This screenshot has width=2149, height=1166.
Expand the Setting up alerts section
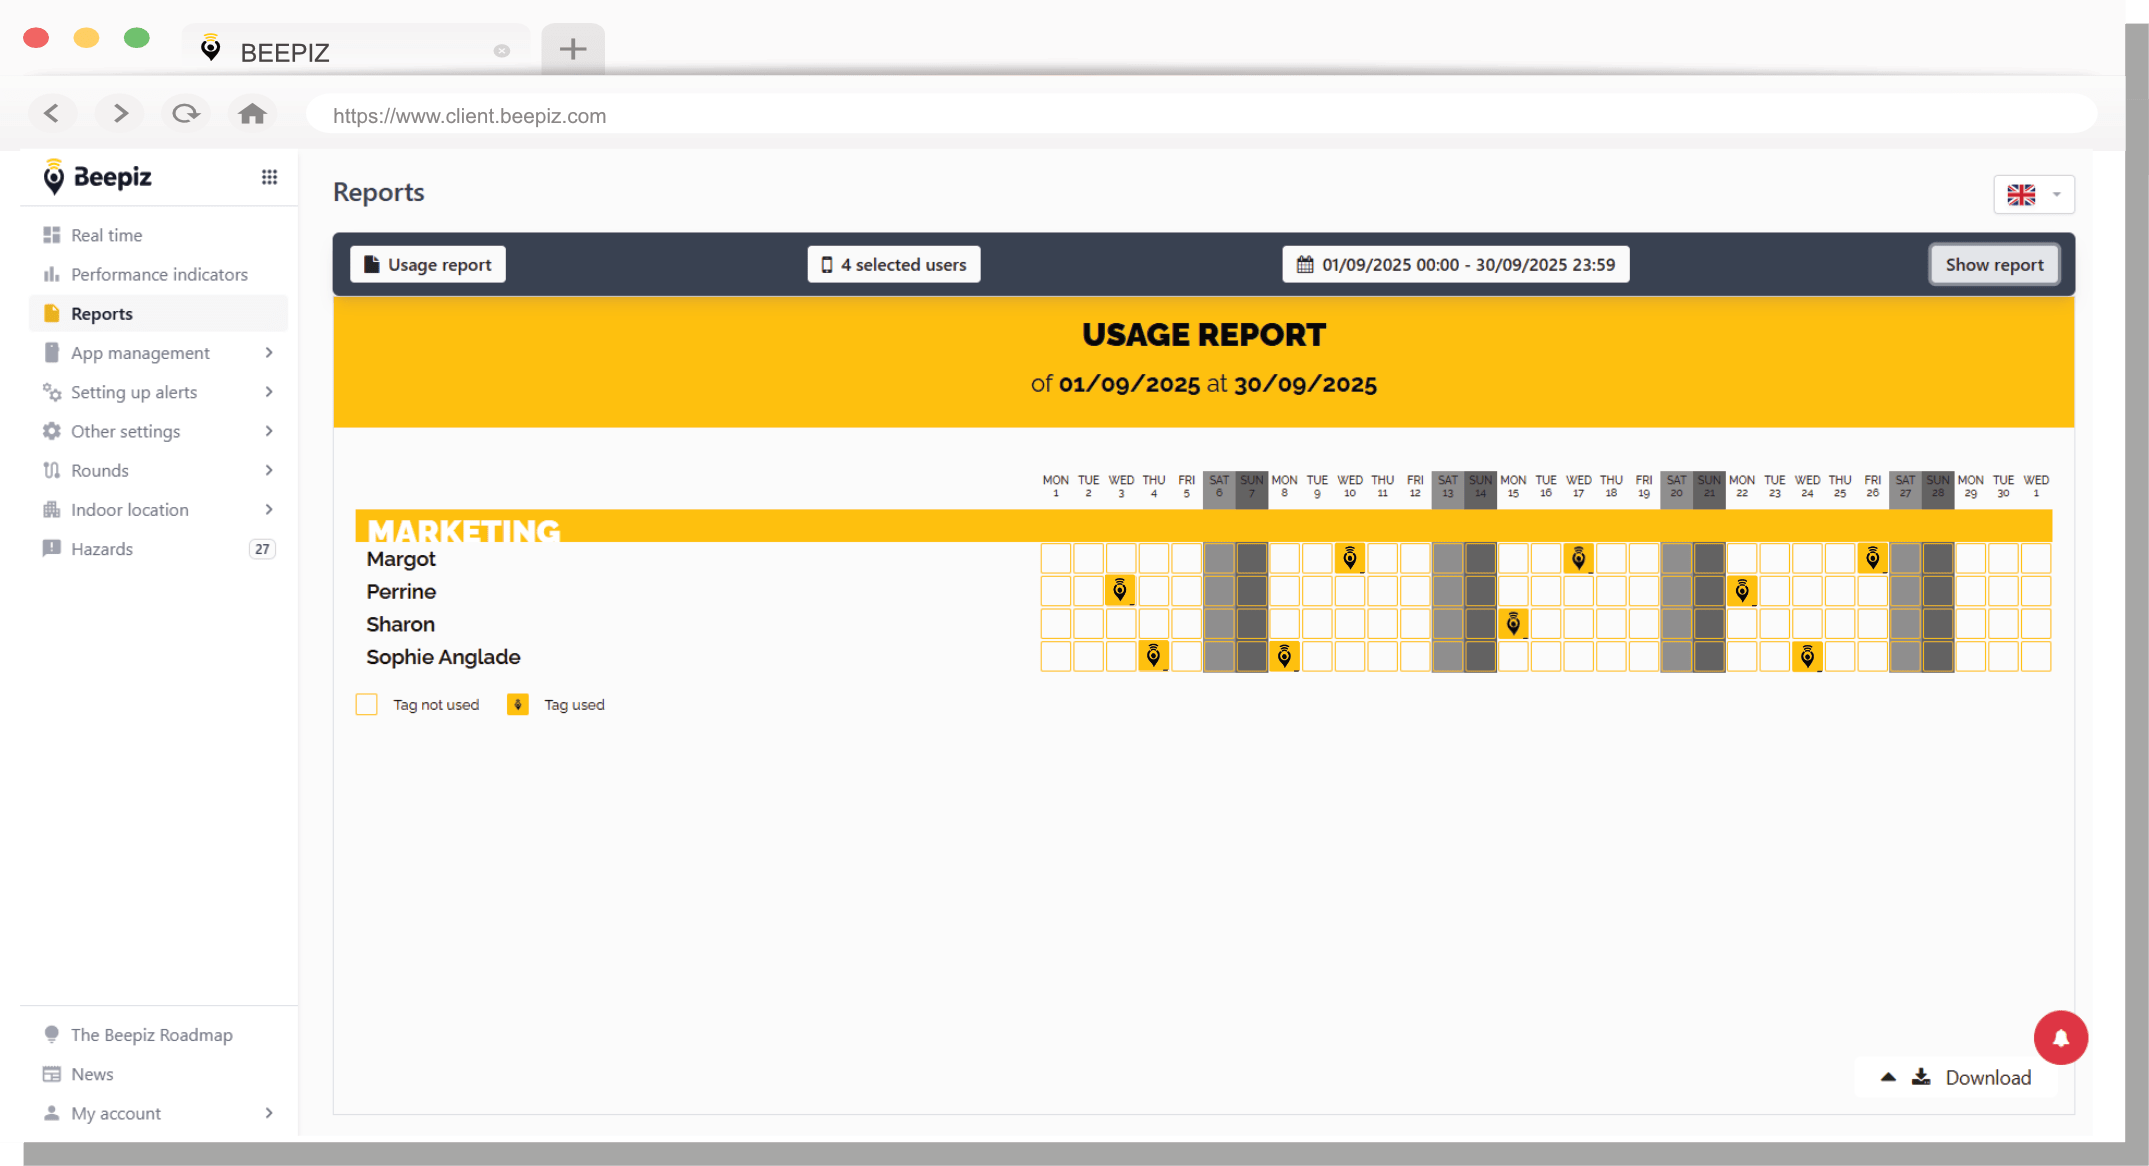(x=133, y=392)
